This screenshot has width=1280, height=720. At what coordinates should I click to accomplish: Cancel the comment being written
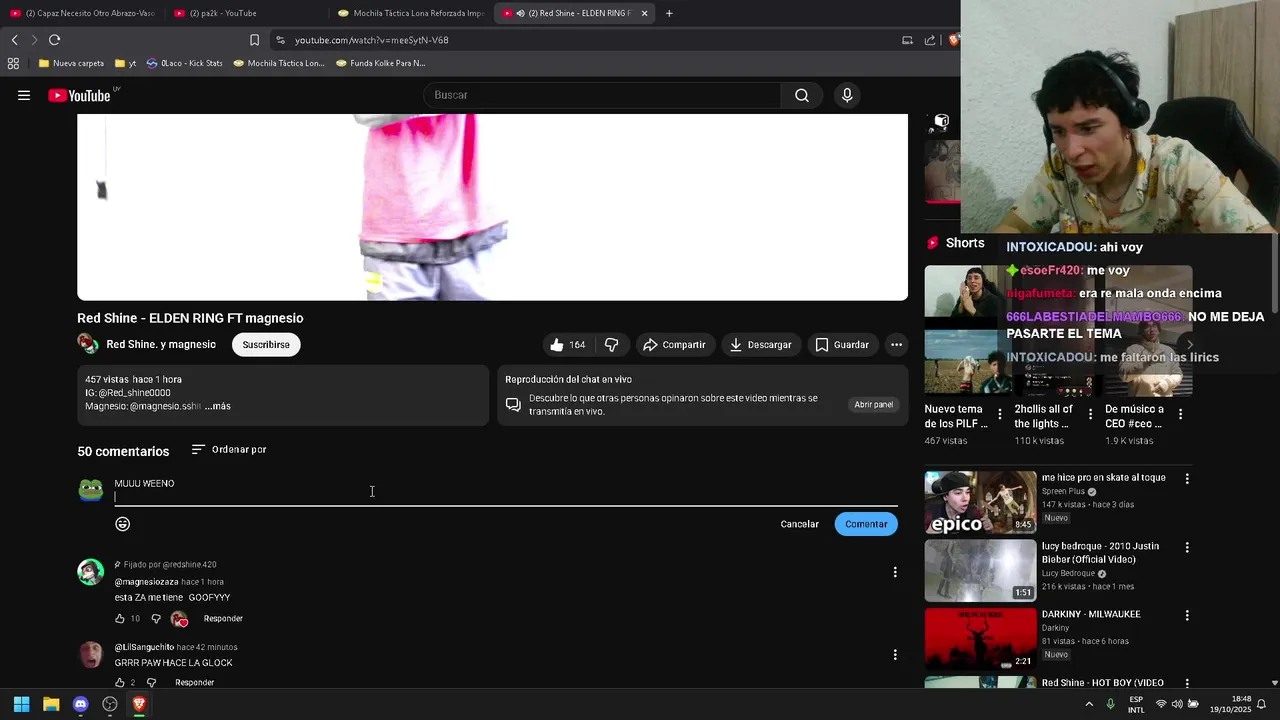point(799,524)
